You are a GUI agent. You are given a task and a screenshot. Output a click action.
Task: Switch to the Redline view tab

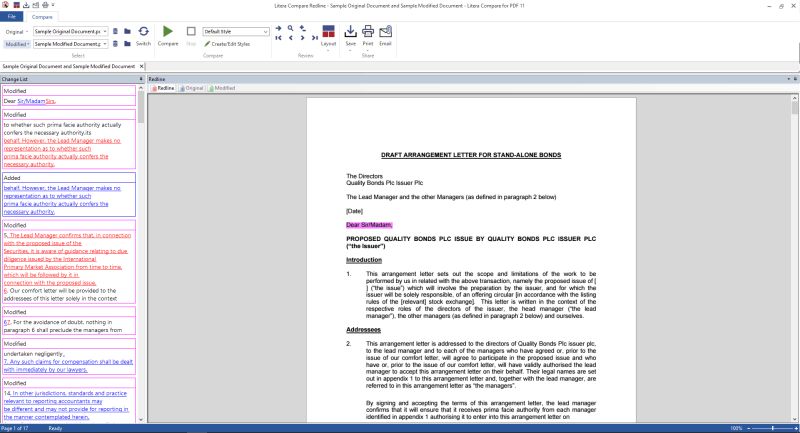[x=163, y=88]
